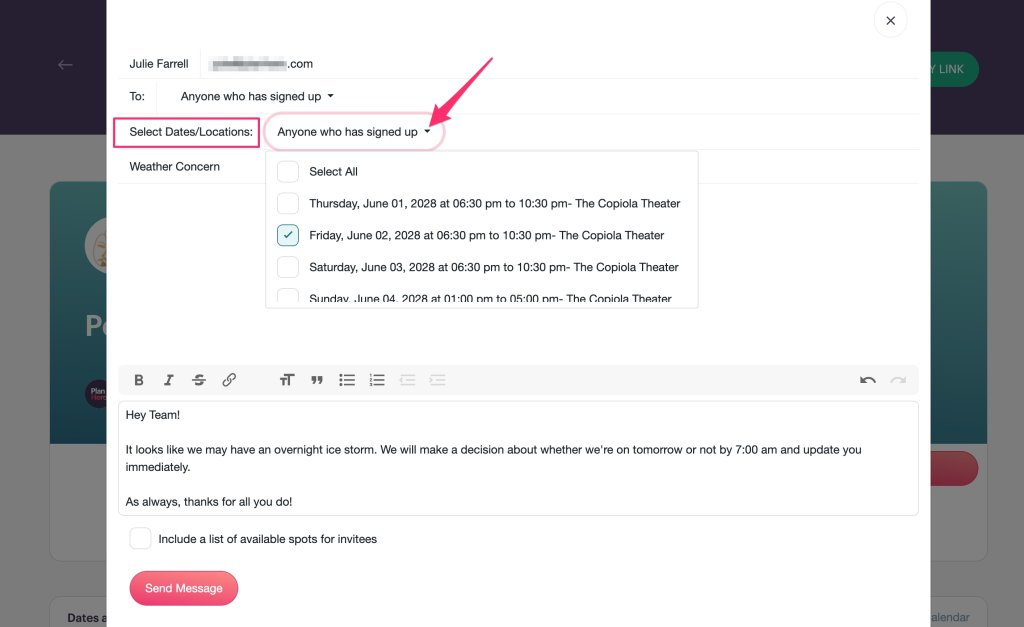Check Saturday, June 03, 2028 date option
The height and width of the screenshot is (627, 1024).
click(x=288, y=267)
